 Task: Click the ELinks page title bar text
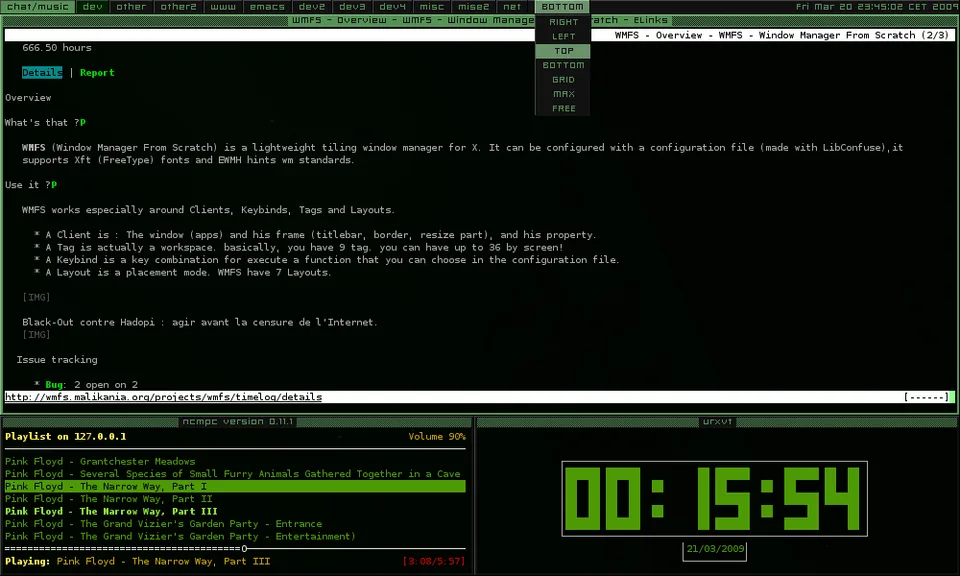coord(781,35)
